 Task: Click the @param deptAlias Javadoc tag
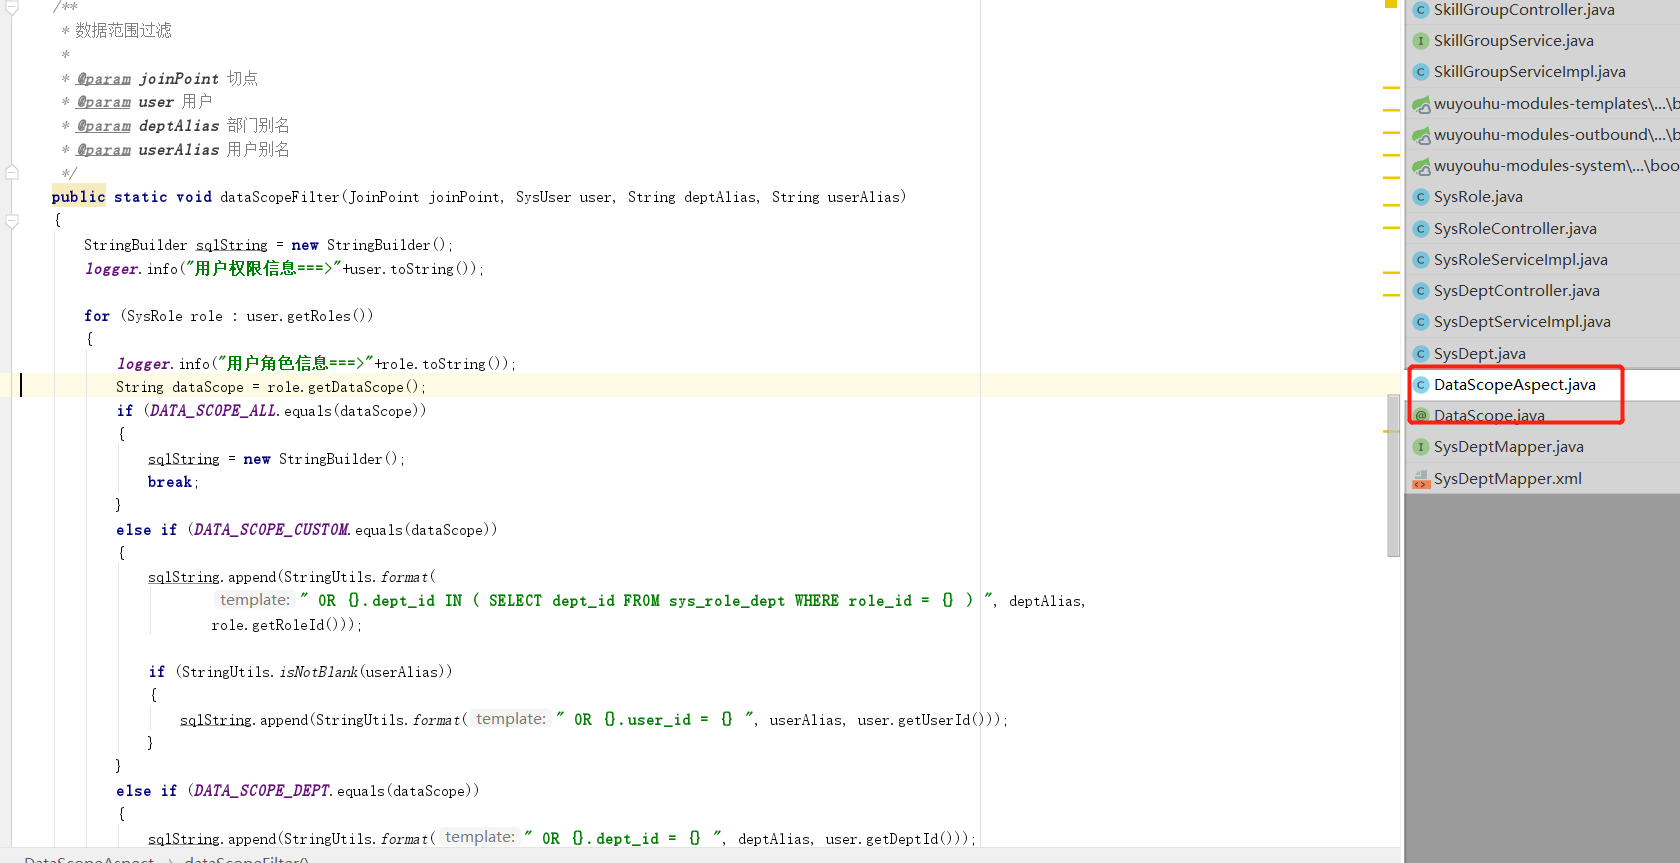tap(148, 126)
